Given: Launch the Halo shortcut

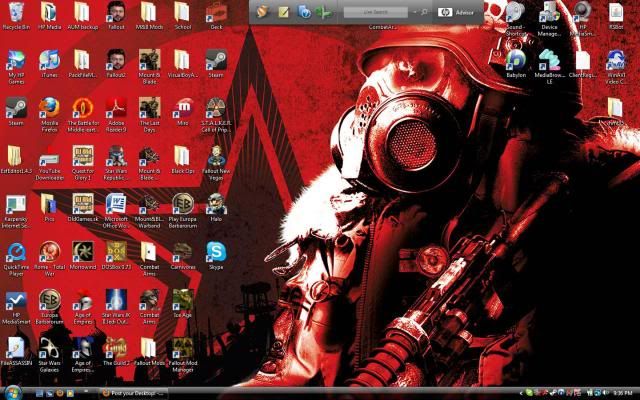Looking at the screenshot, I should click(x=216, y=207).
